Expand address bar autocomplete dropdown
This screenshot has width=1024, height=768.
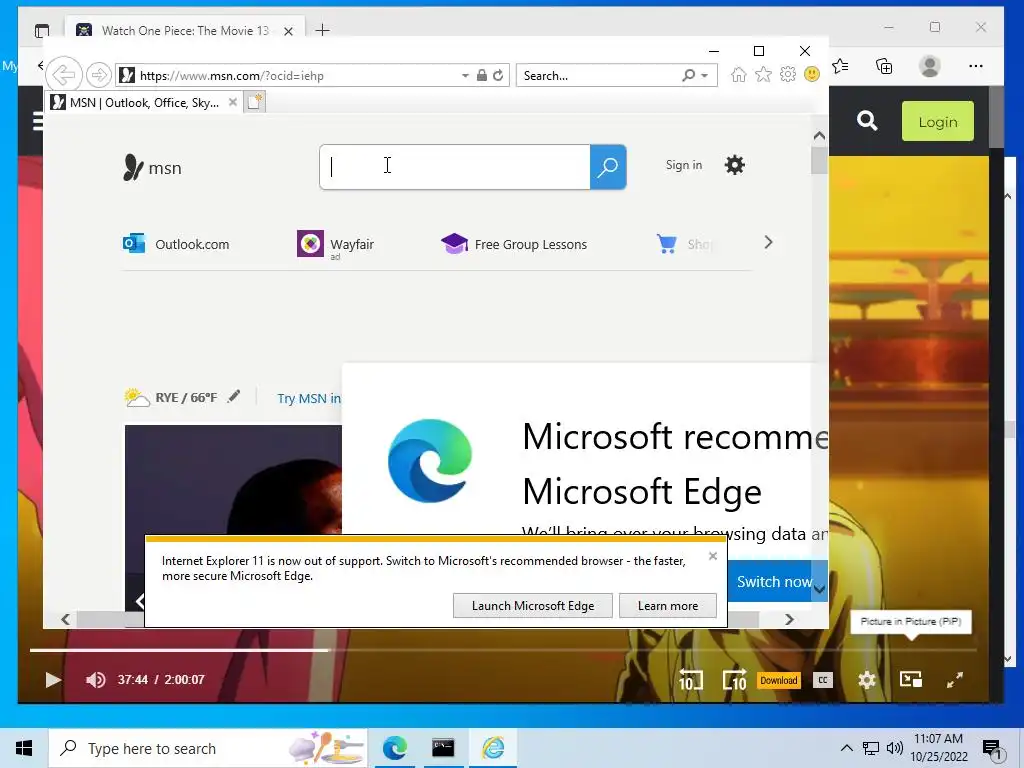tap(465, 76)
